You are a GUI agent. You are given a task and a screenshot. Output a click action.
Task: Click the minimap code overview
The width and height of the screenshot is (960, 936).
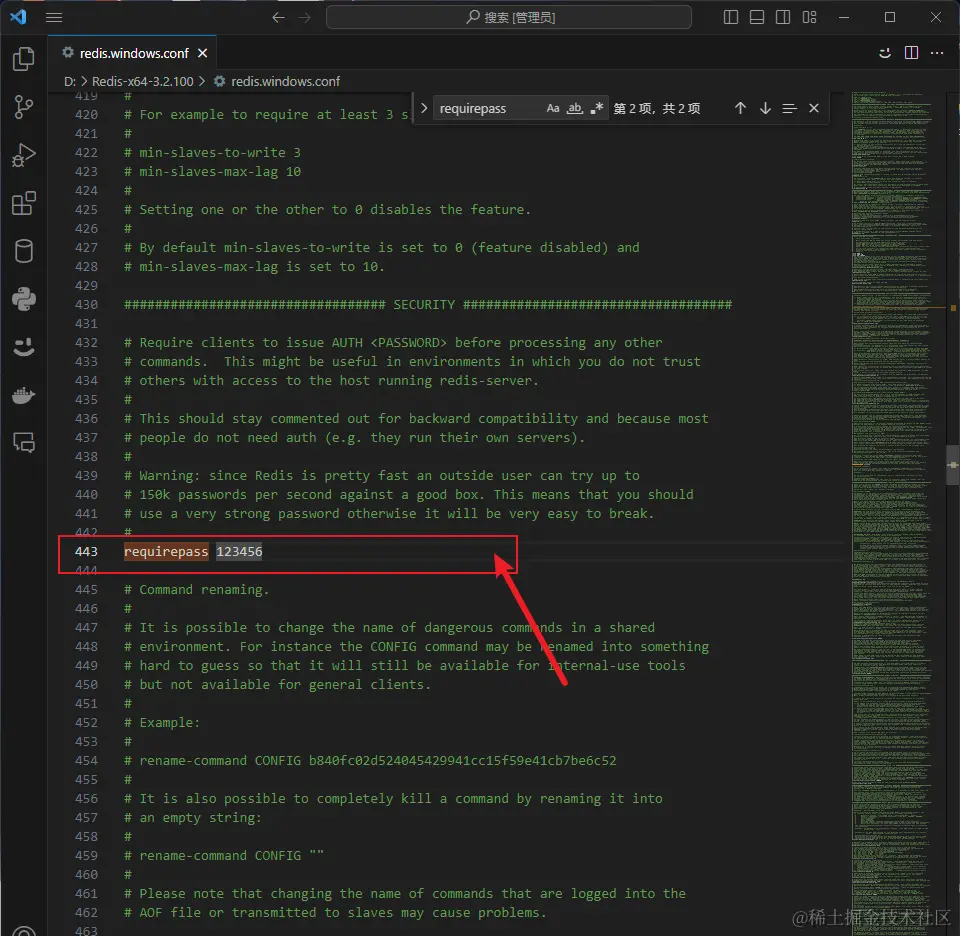coord(891,514)
